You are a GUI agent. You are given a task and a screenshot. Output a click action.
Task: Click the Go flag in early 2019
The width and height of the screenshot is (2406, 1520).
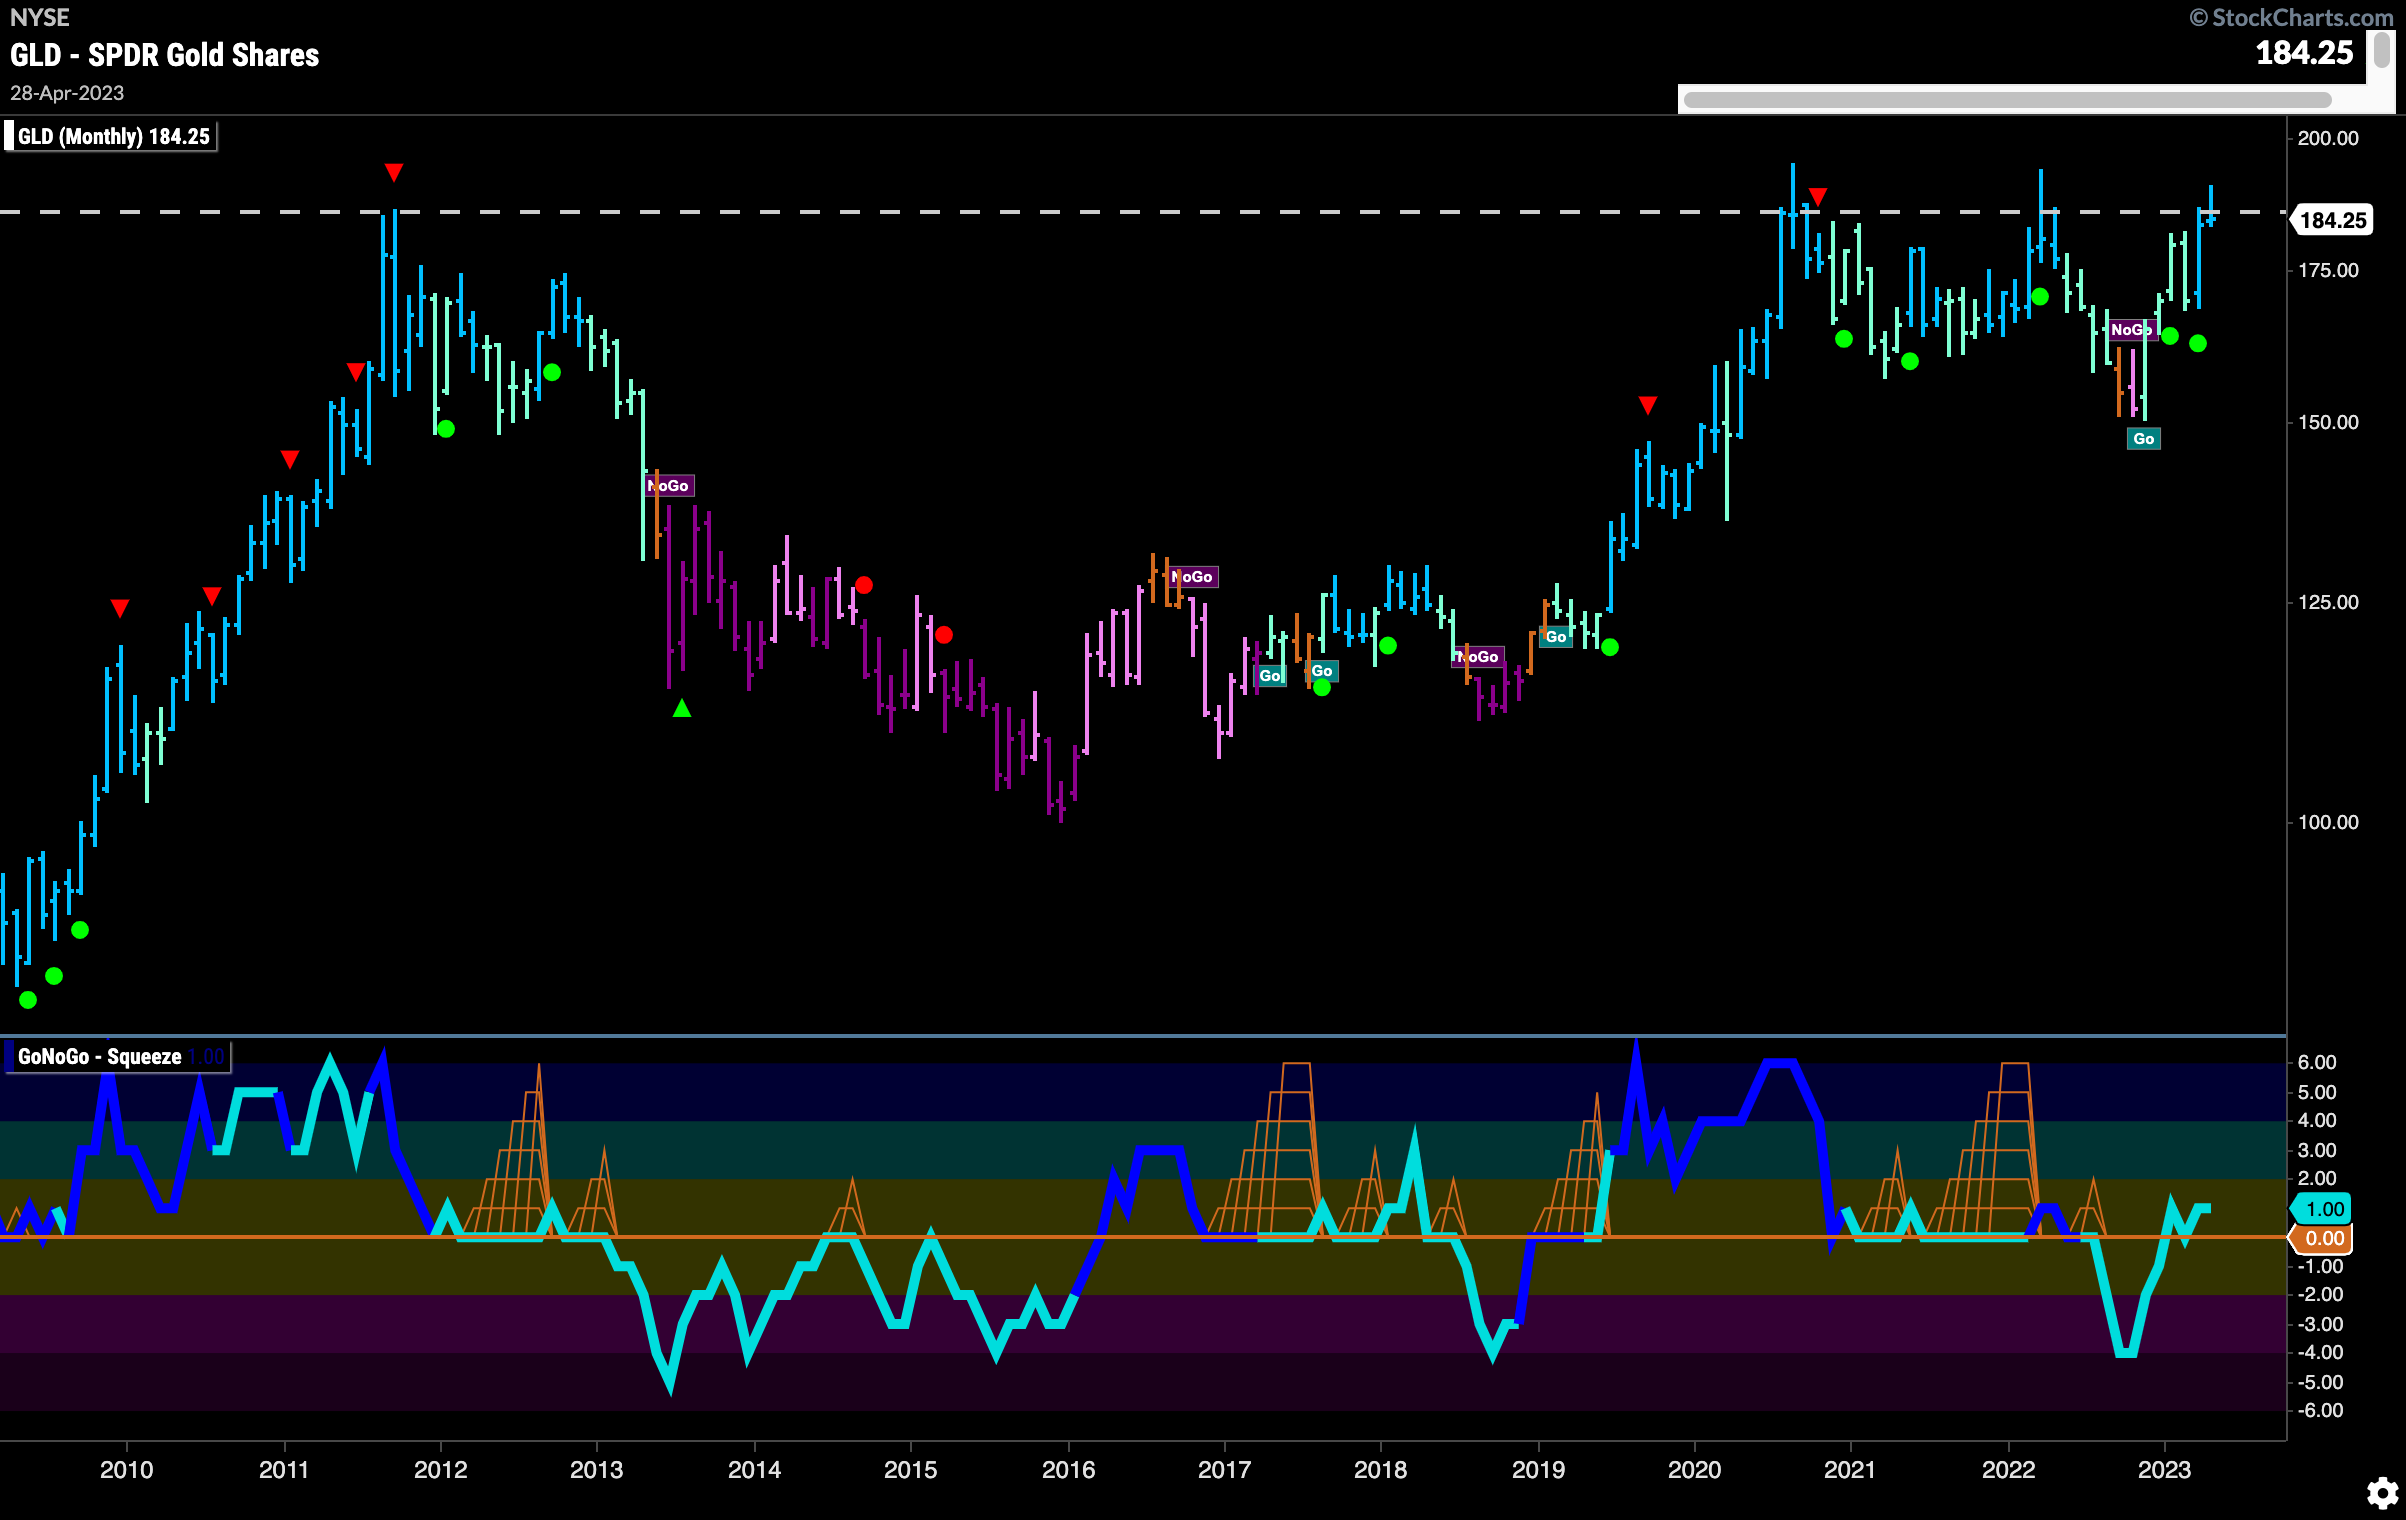1556,637
